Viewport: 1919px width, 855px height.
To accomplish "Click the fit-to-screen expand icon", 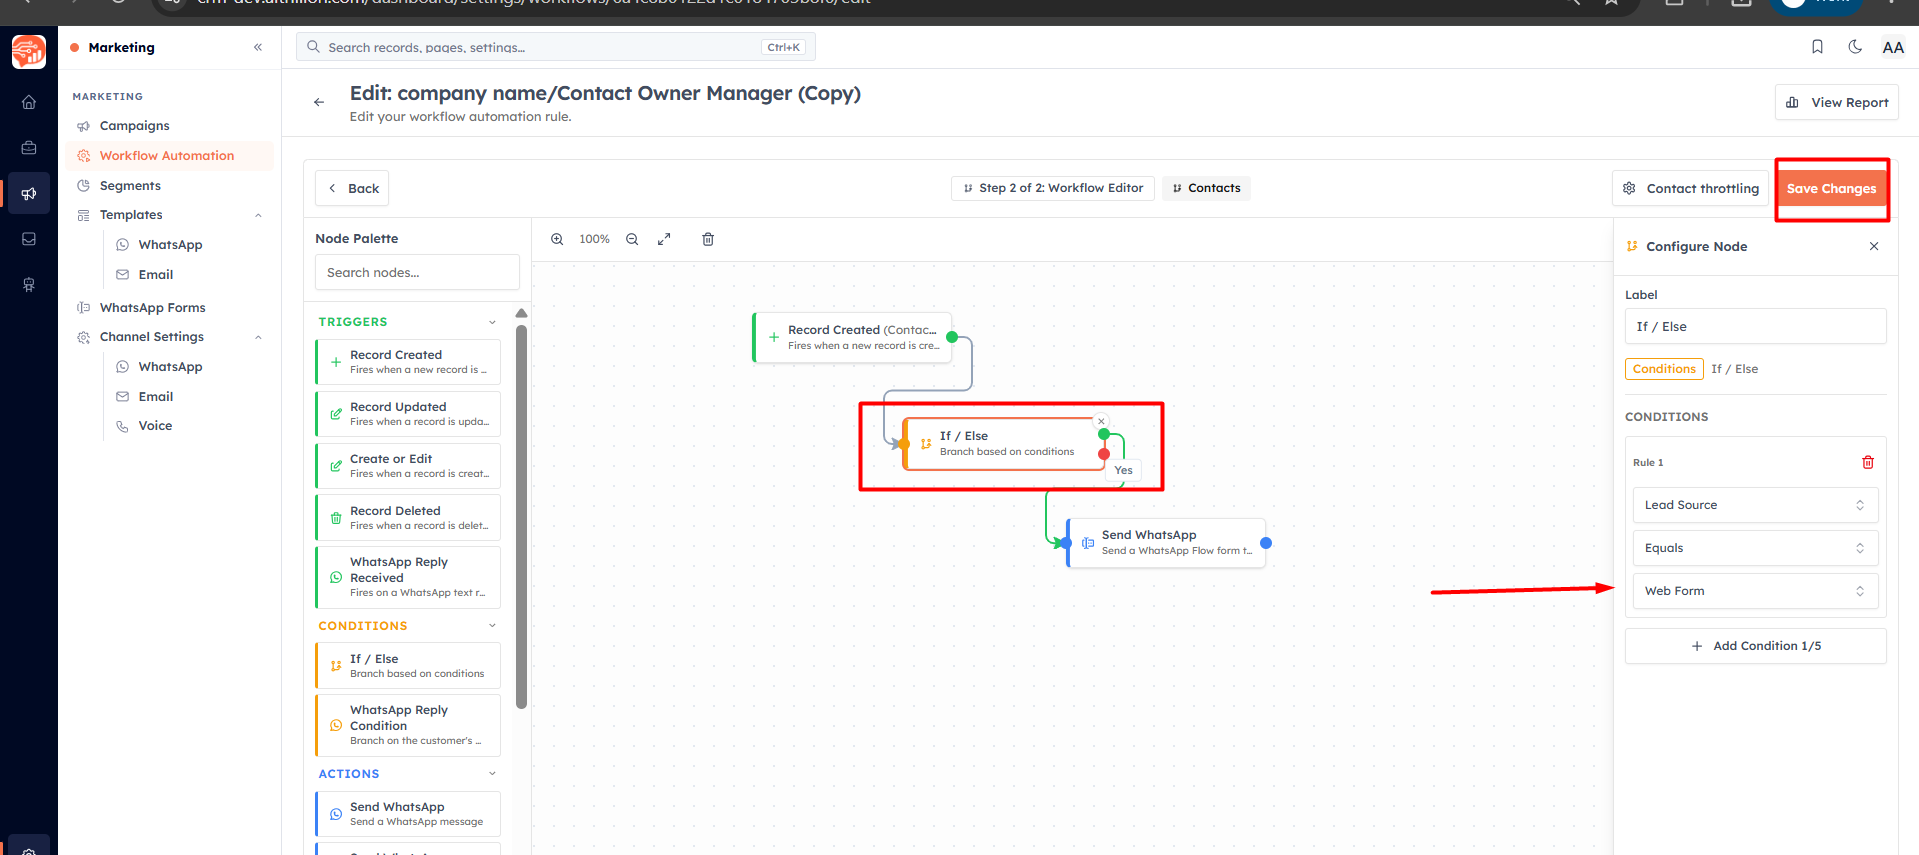I will [664, 239].
